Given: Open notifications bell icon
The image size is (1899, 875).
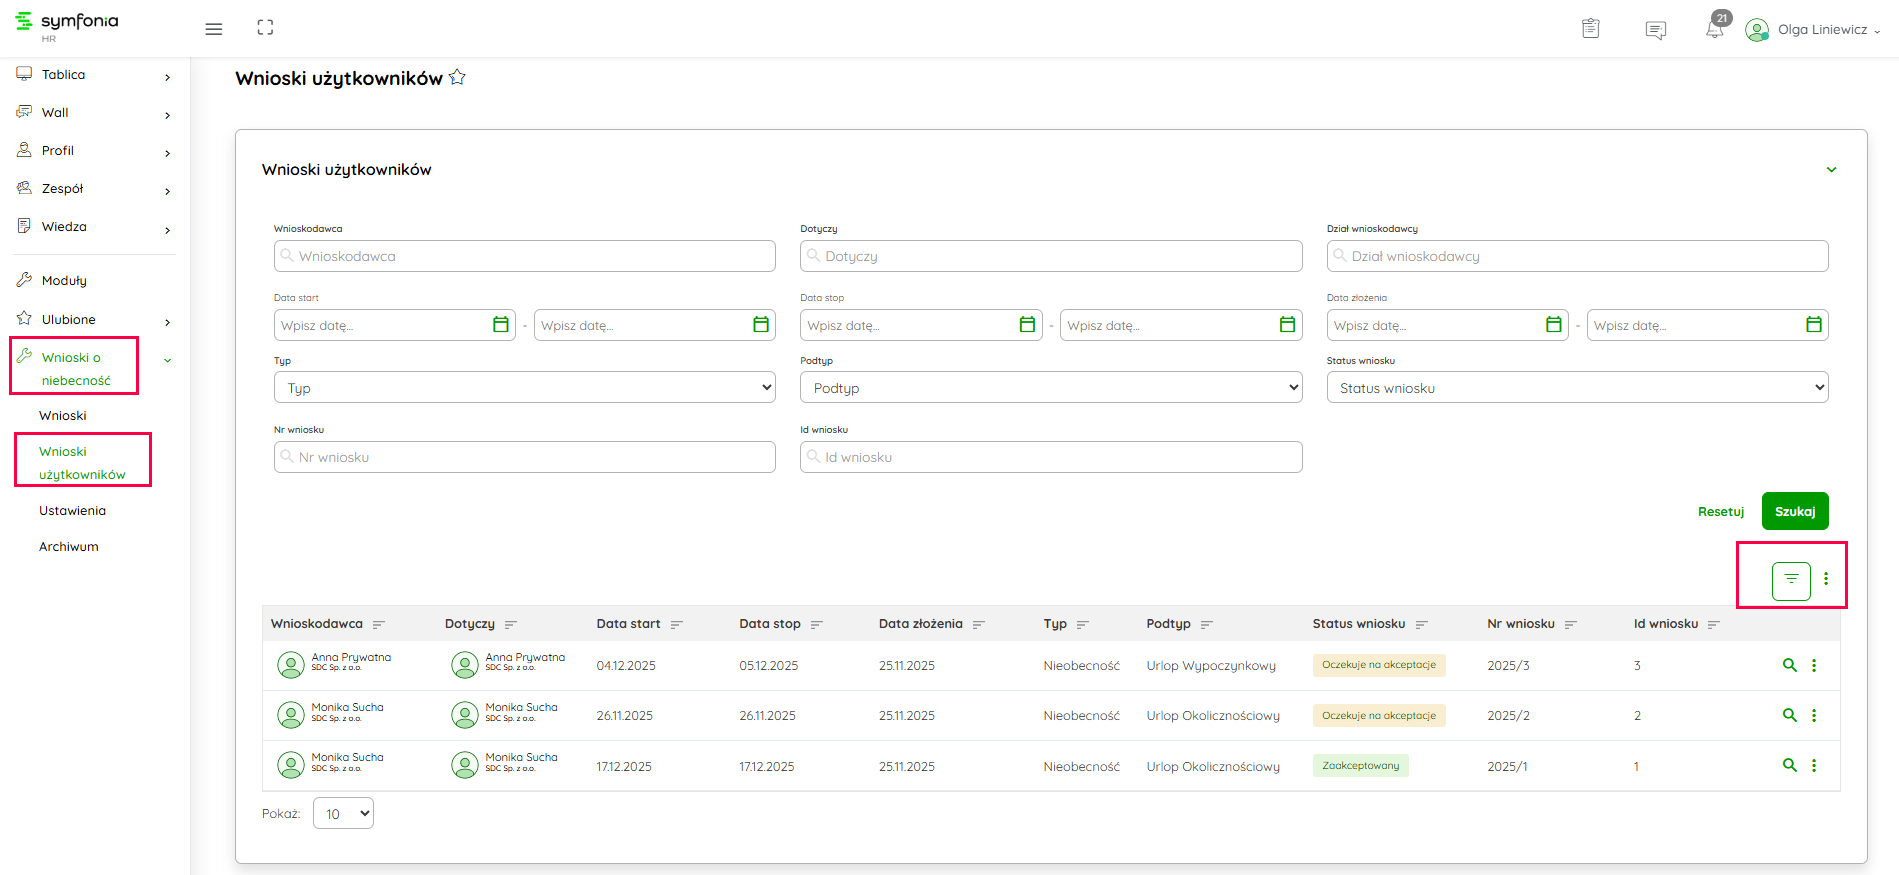Looking at the screenshot, I should pos(1714,29).
